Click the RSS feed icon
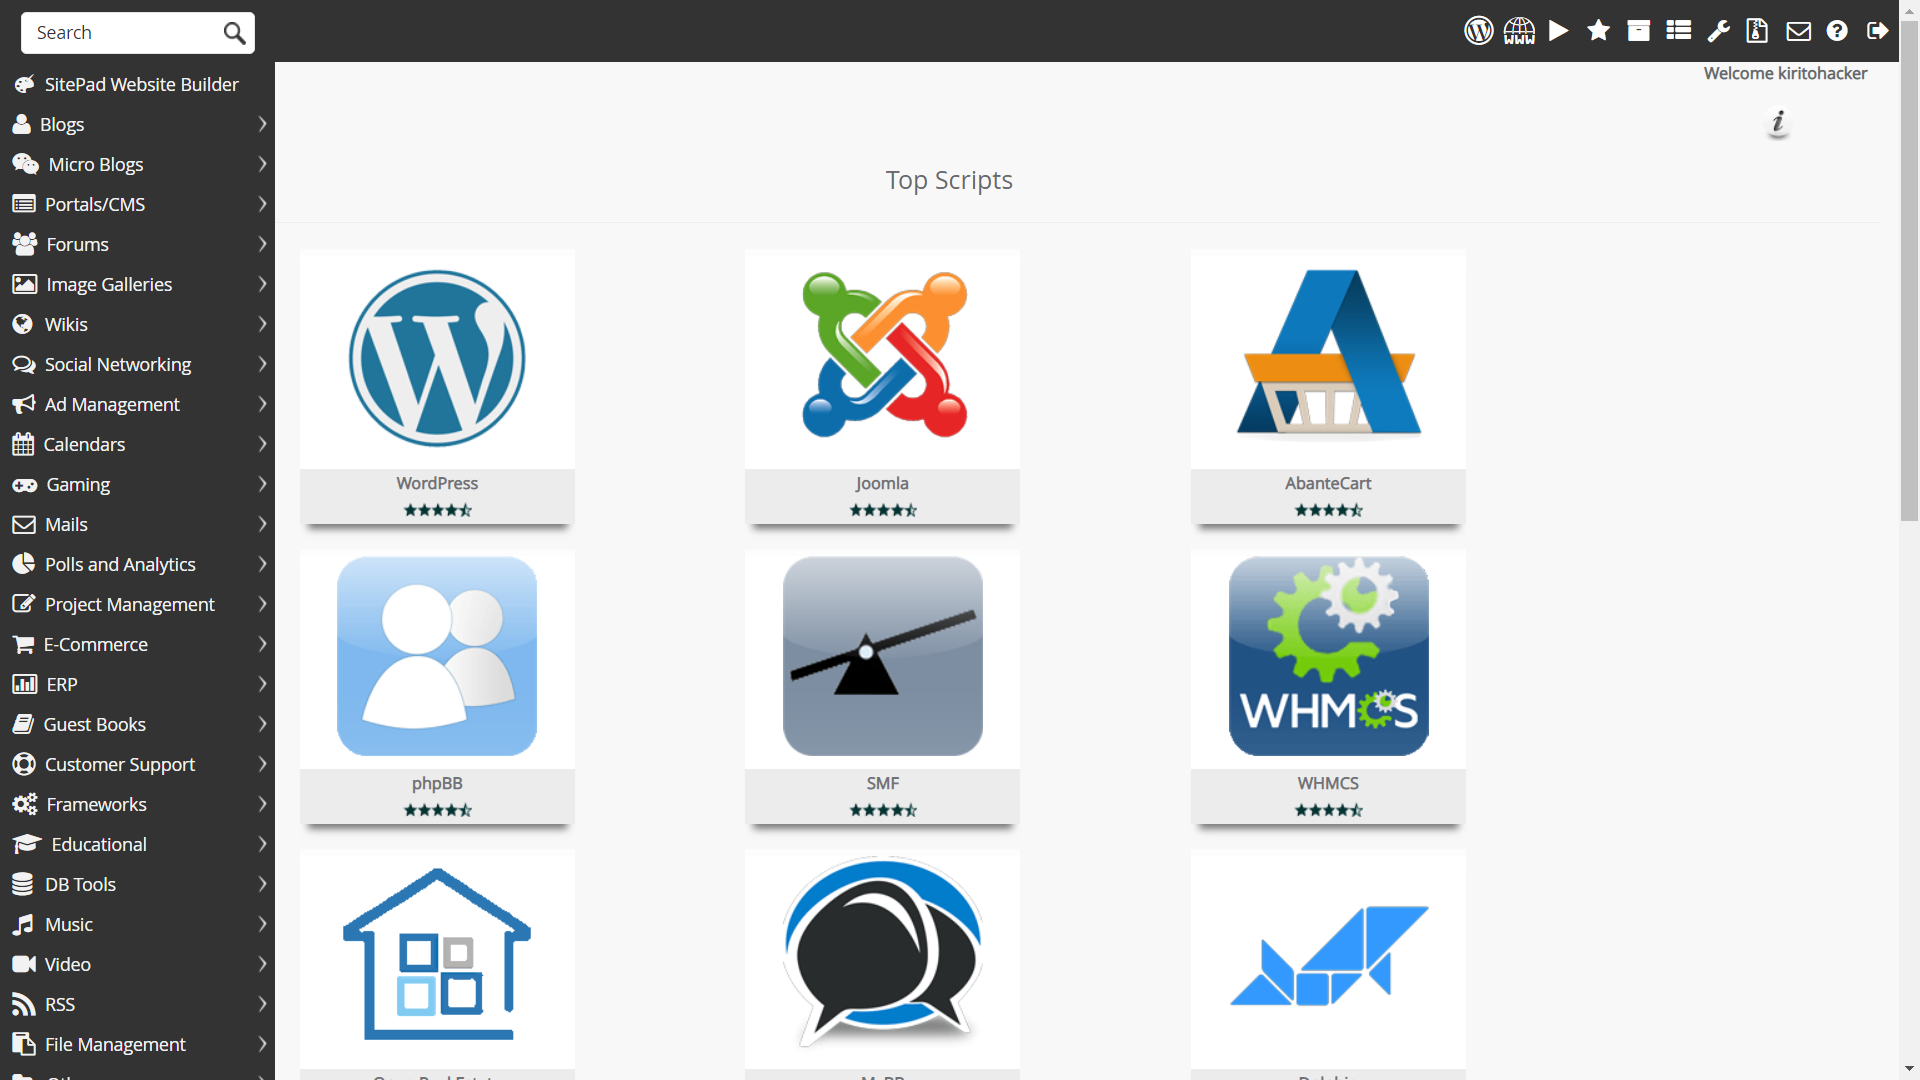Screen dimensions: 1920x1080 (x=23, y=1004)
